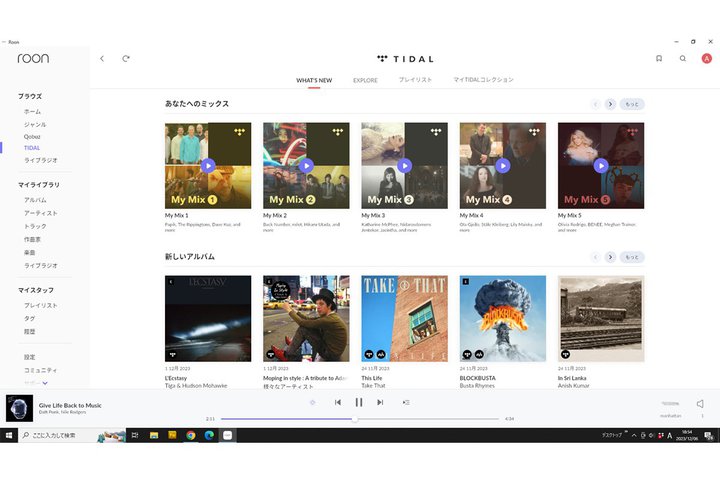Open the now playing album art
This screenshot has height=480, width=720.
(x=19, y=408)
